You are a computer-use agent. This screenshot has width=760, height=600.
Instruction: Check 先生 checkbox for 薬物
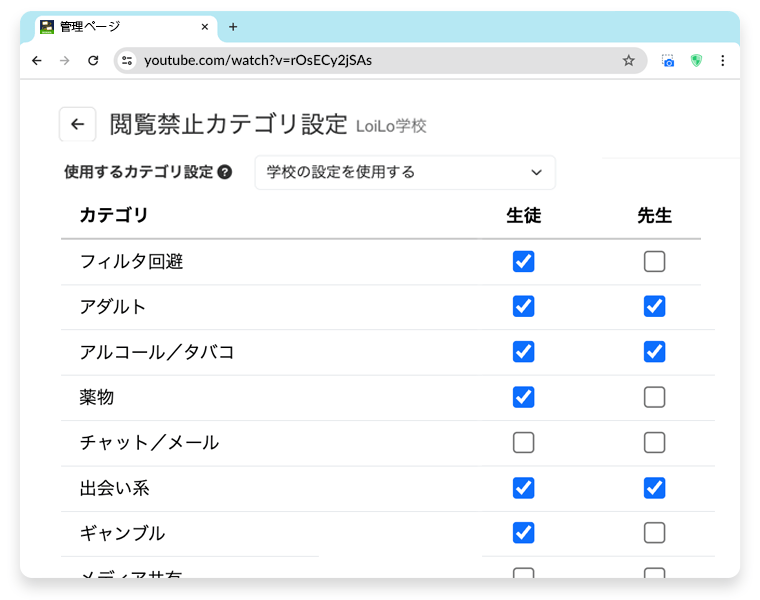[x=654, y=397]
